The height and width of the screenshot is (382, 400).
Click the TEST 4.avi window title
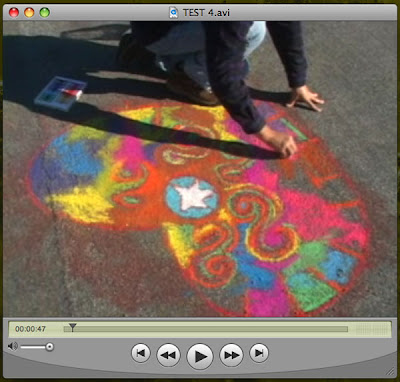(x=206, y=13)
